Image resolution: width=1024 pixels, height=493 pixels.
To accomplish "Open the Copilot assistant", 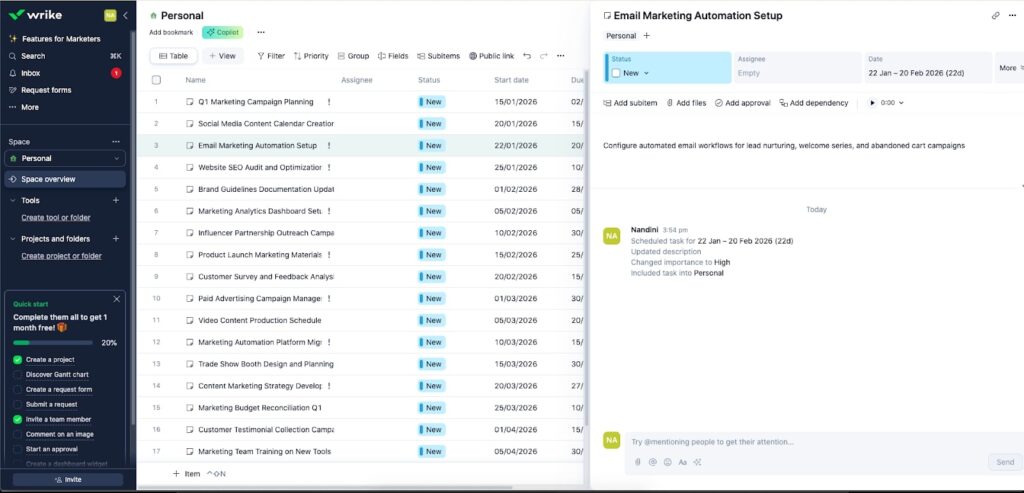I will [x=223, y=33].
